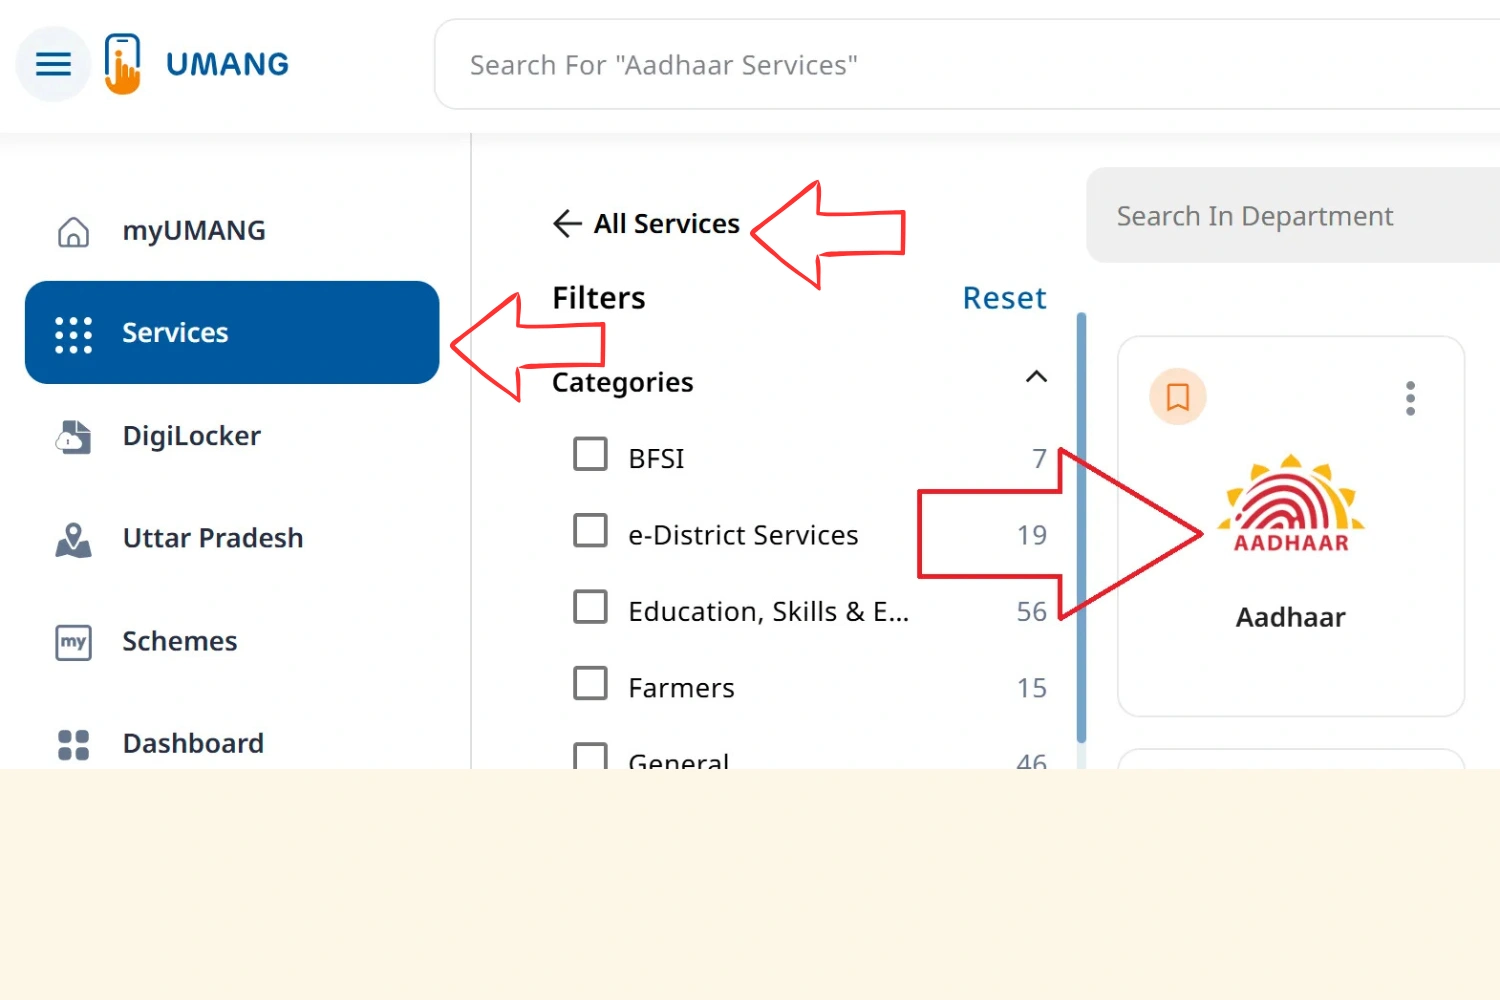
Task: Collapse the Categories filter section
Action: (1036, 377)
